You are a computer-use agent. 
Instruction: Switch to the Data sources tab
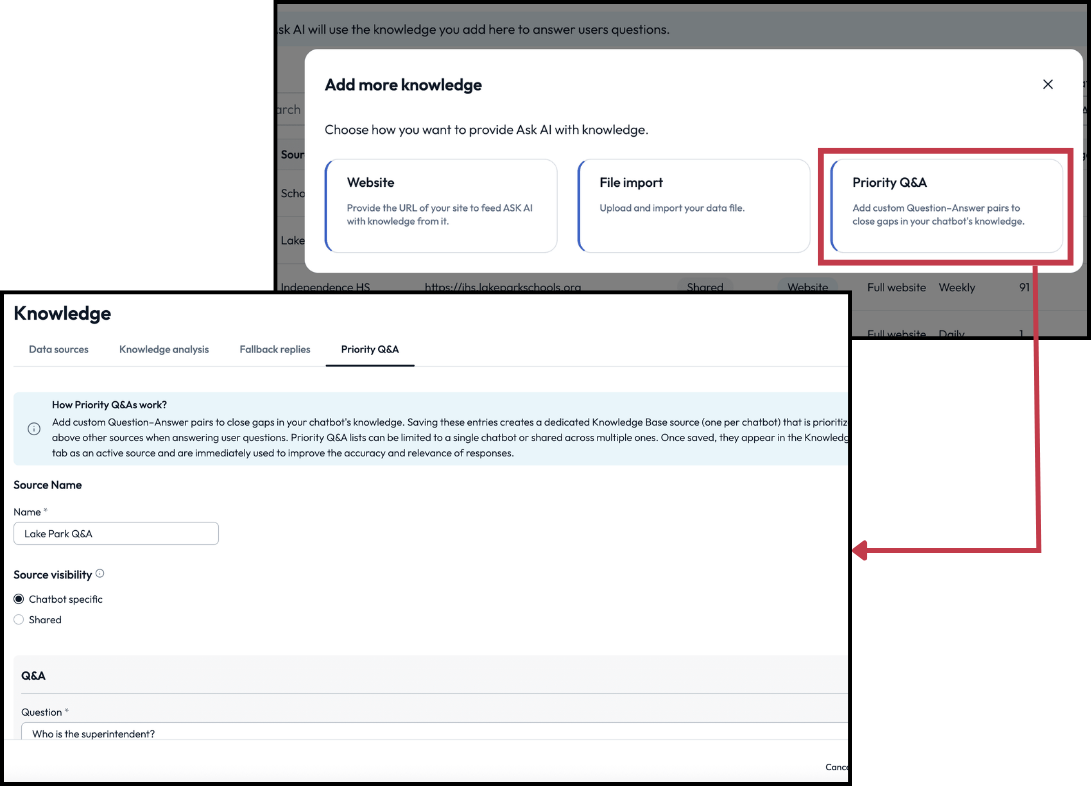(x=58, y=349)
